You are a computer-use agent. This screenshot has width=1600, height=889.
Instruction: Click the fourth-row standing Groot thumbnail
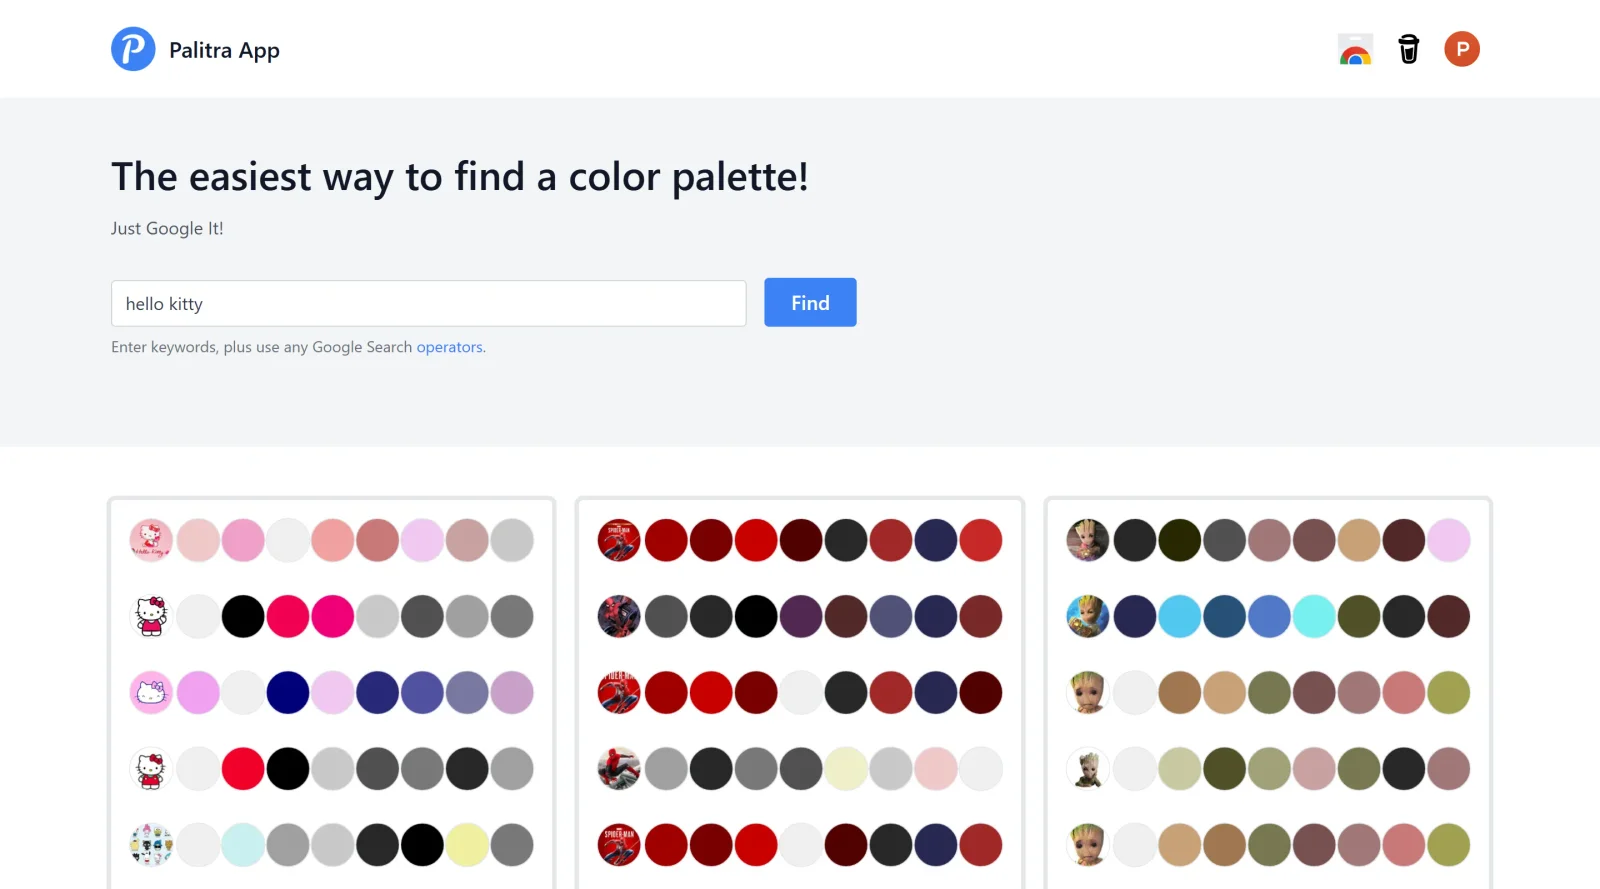click(x=1087, y=769)
